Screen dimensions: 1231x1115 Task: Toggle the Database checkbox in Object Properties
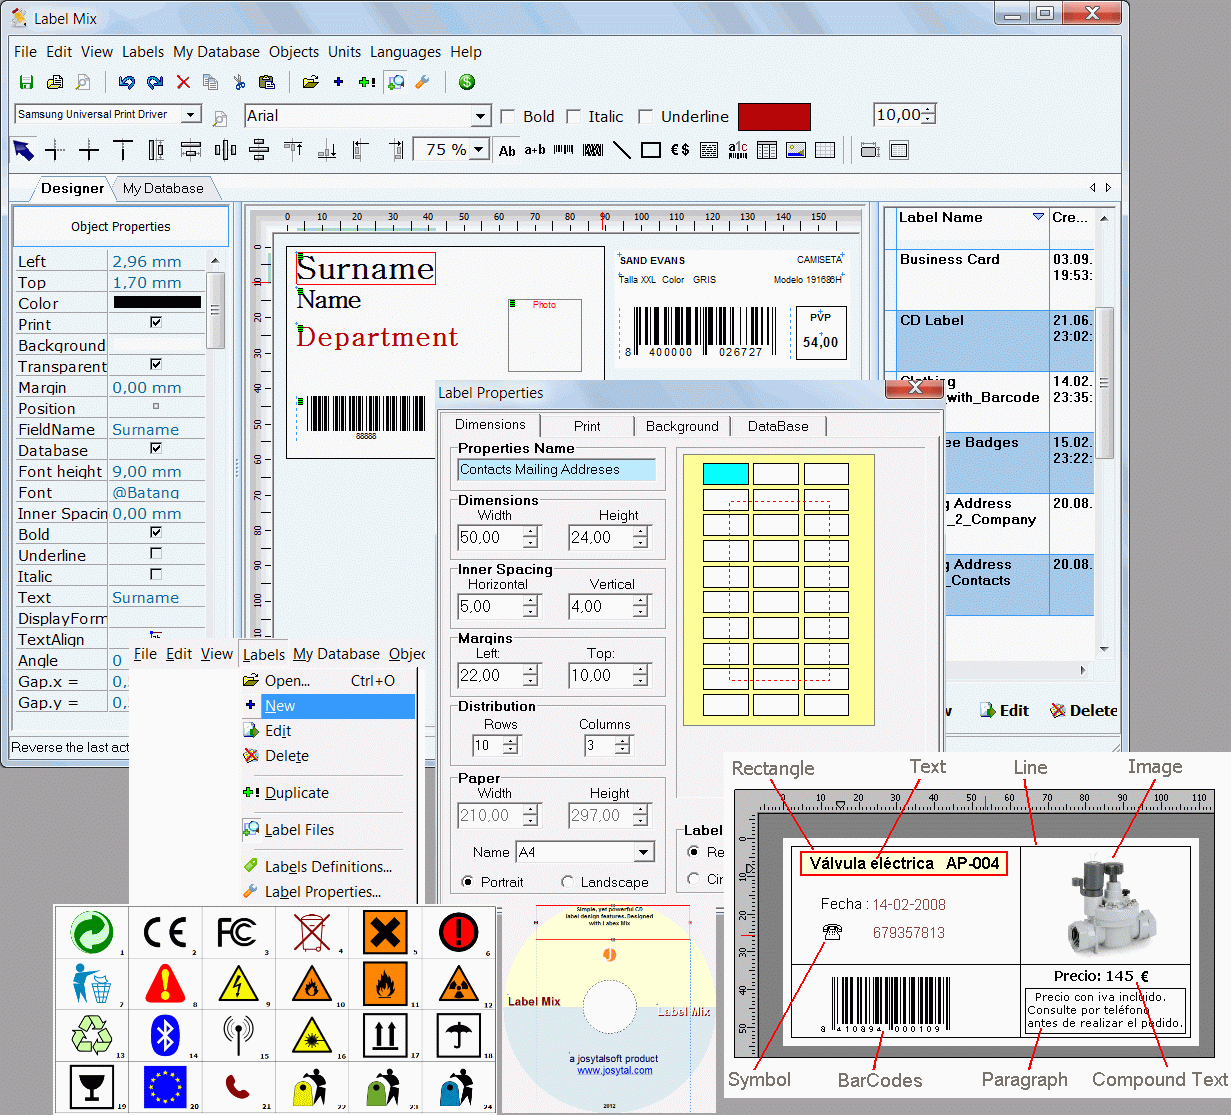[156, 448]
